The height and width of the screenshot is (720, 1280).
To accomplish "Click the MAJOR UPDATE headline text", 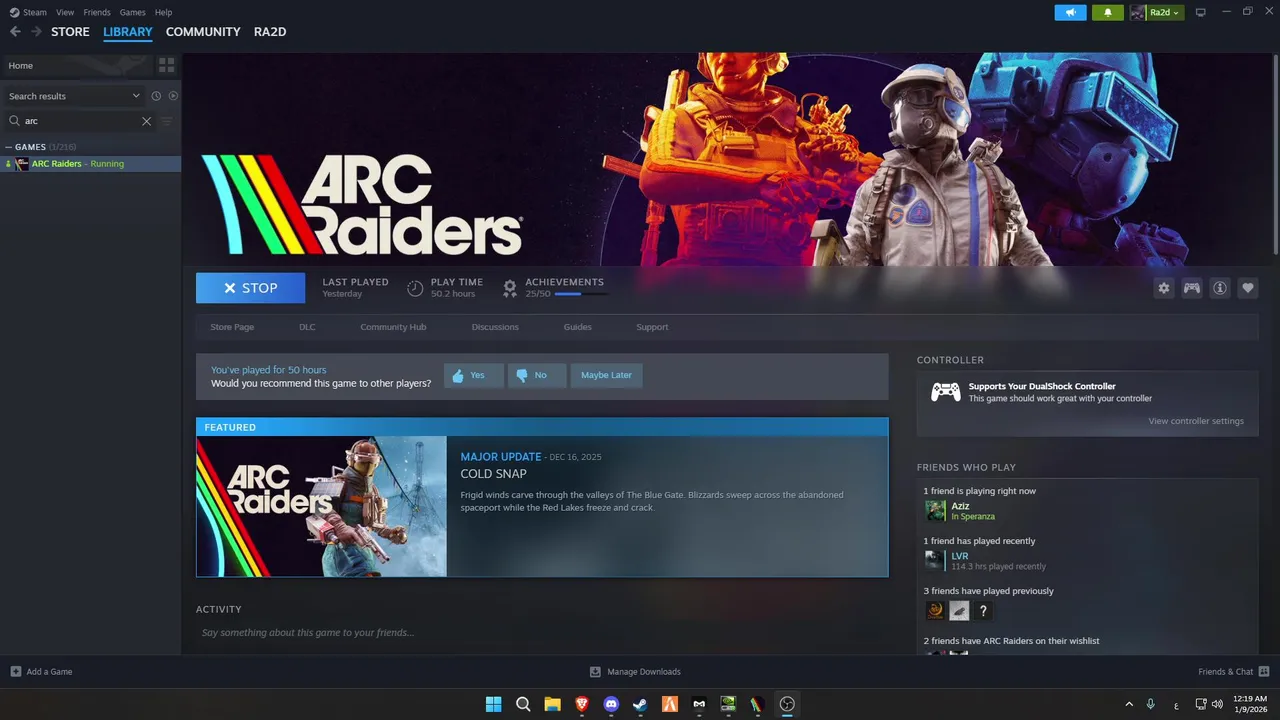I will [x=501, y=457].
